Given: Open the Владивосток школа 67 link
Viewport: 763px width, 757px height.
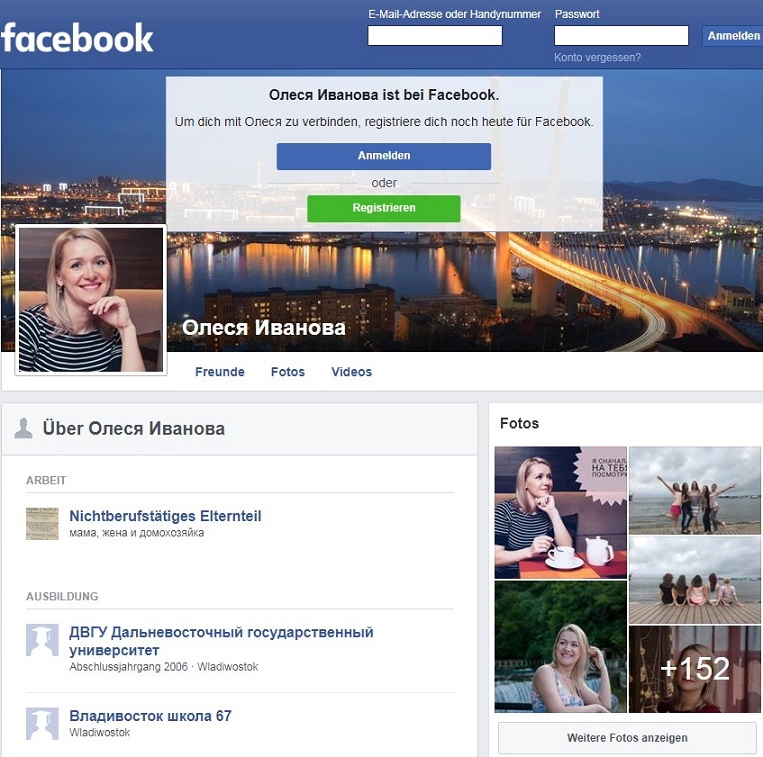Looking at the screenshot, I should click(150, 716).
